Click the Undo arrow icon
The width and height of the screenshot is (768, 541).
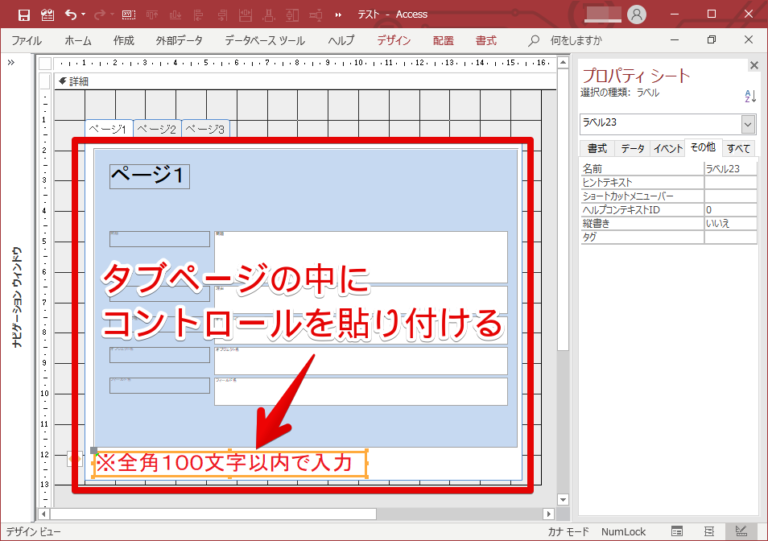coord(71,15)
